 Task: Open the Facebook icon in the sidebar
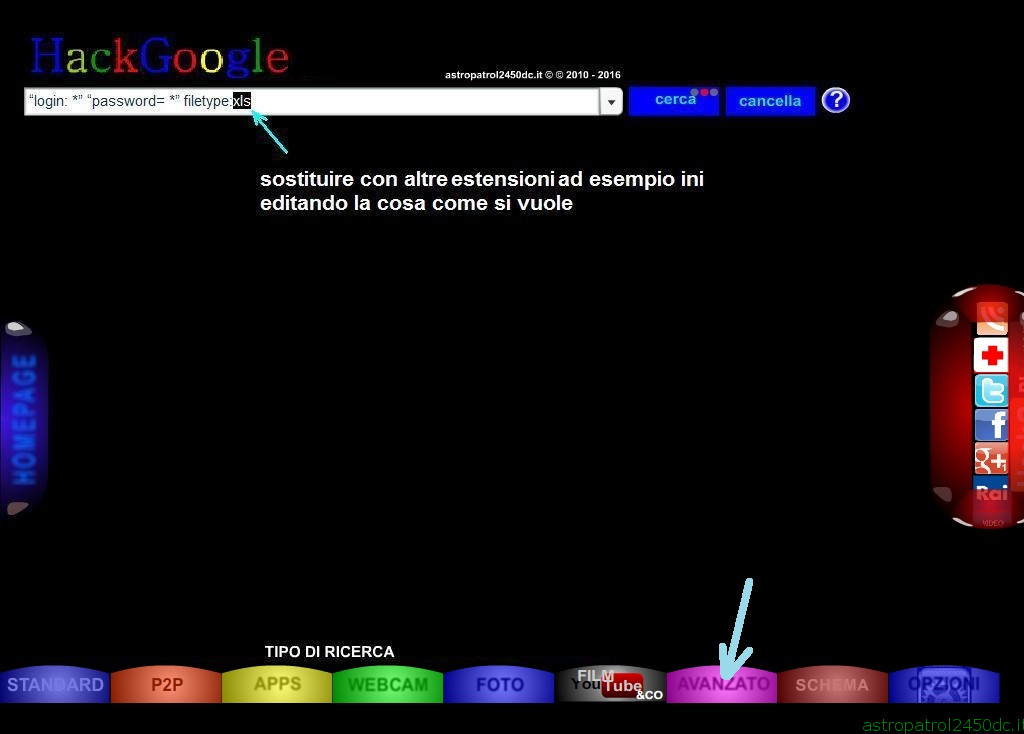991,425
